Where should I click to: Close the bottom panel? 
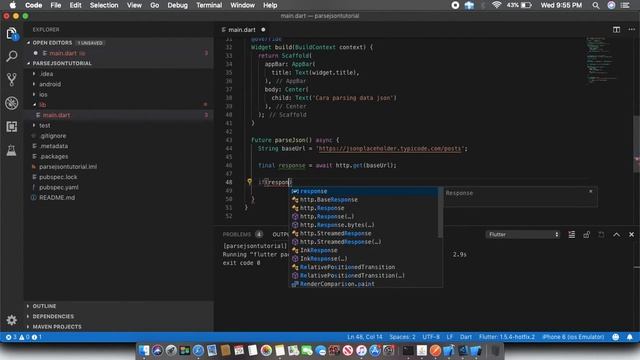[x=631, y=234]
